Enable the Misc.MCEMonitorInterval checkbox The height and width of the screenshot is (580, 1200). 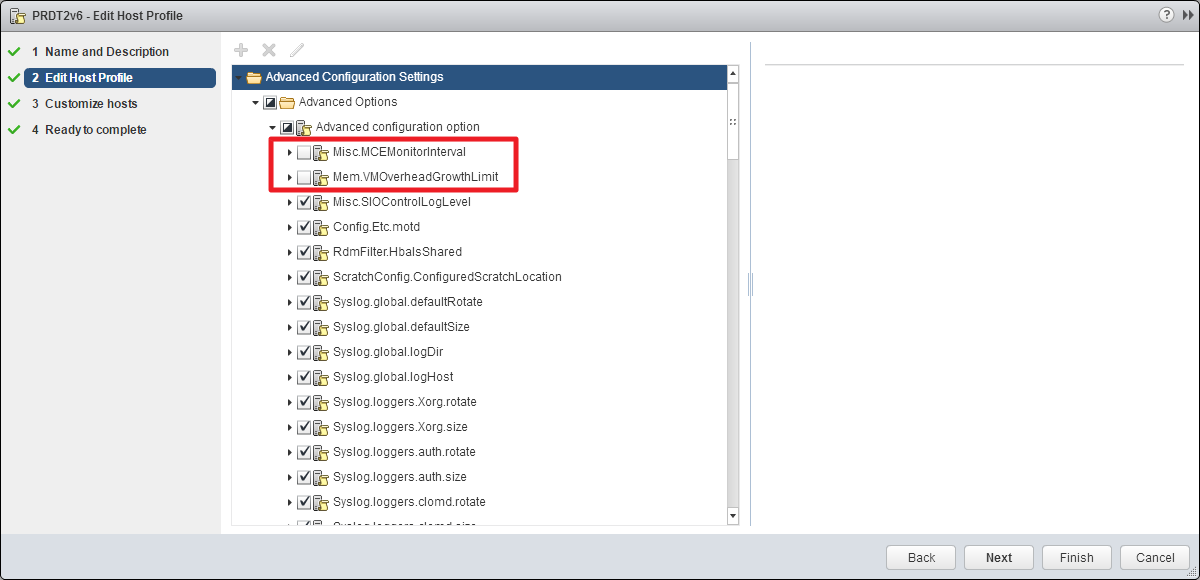[304, 153]
